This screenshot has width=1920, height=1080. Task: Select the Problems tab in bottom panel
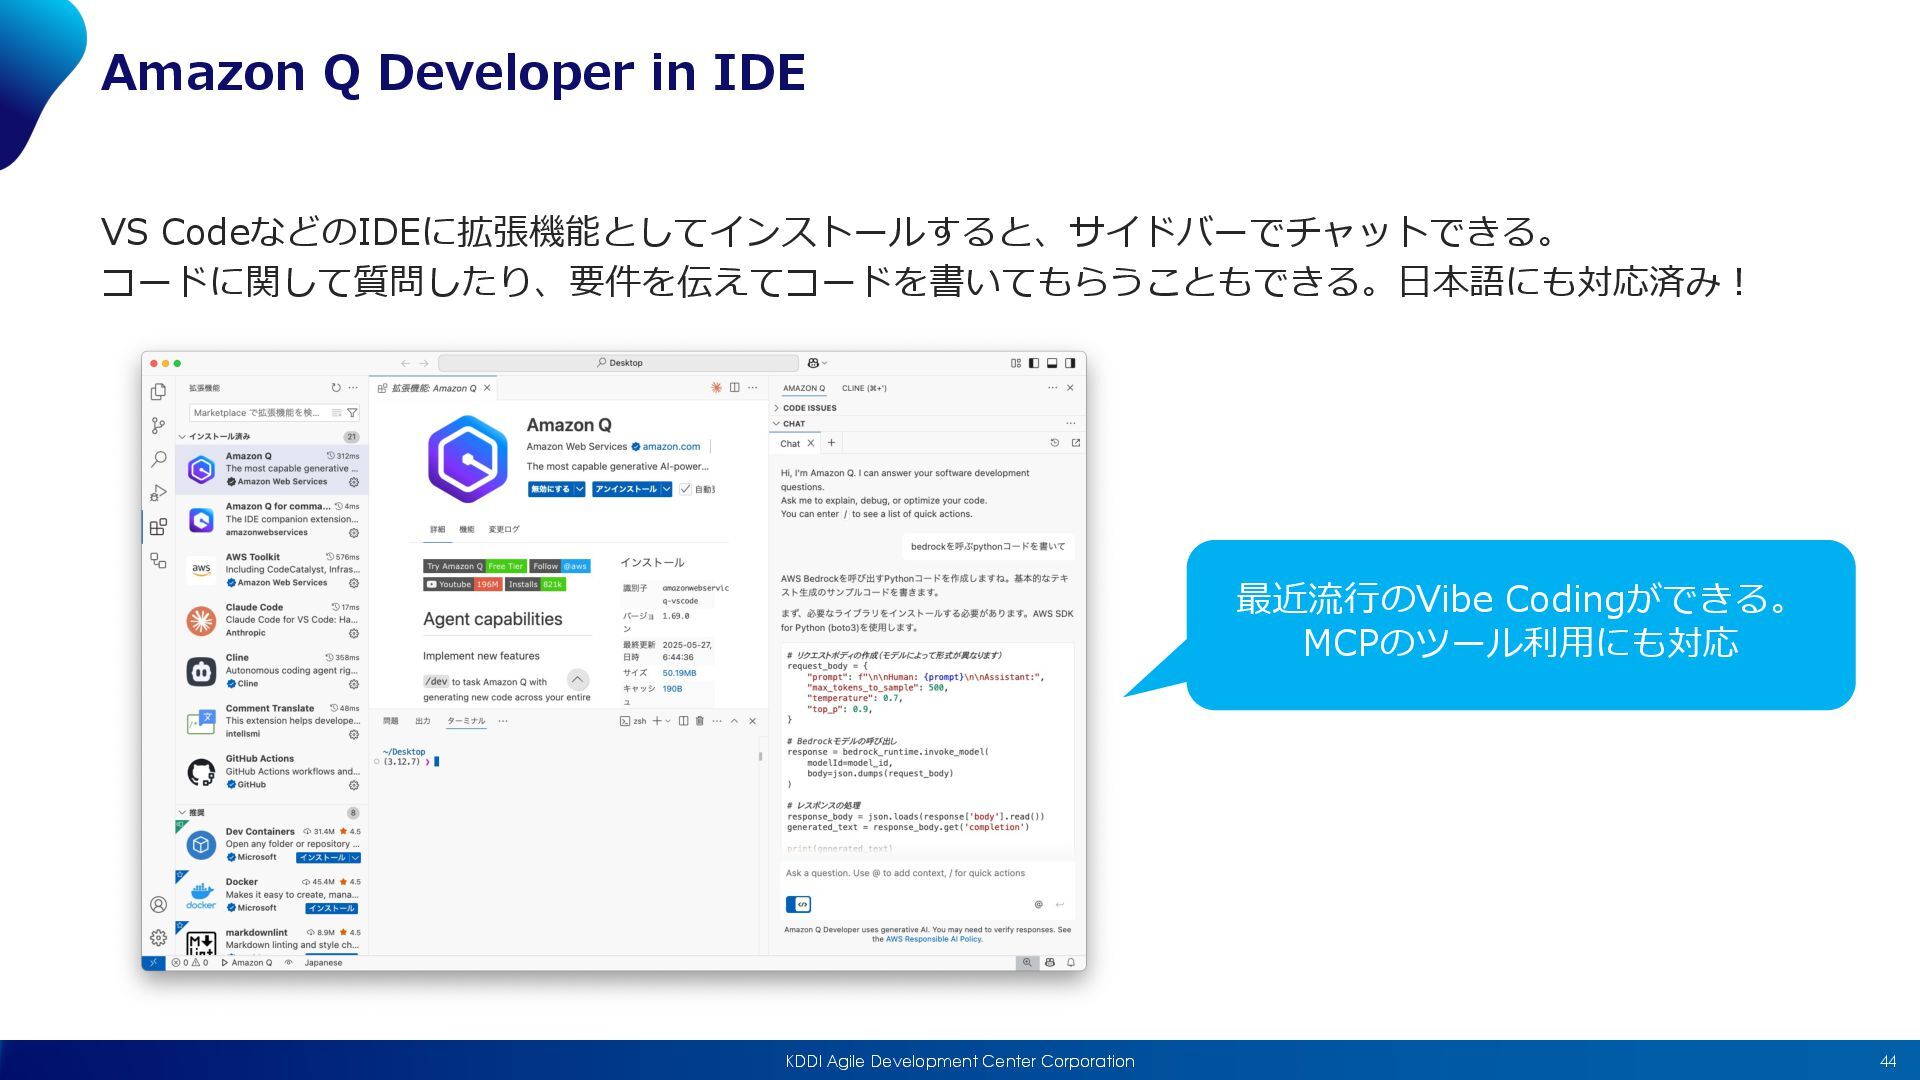[x=391, y=721]
